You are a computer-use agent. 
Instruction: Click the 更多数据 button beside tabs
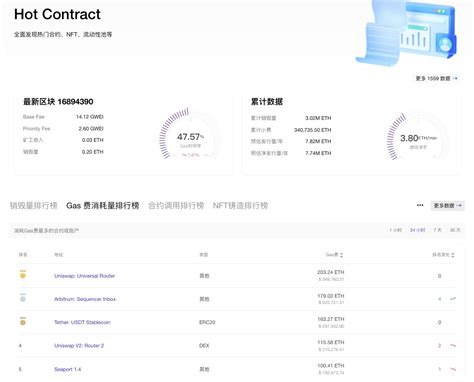447,206
